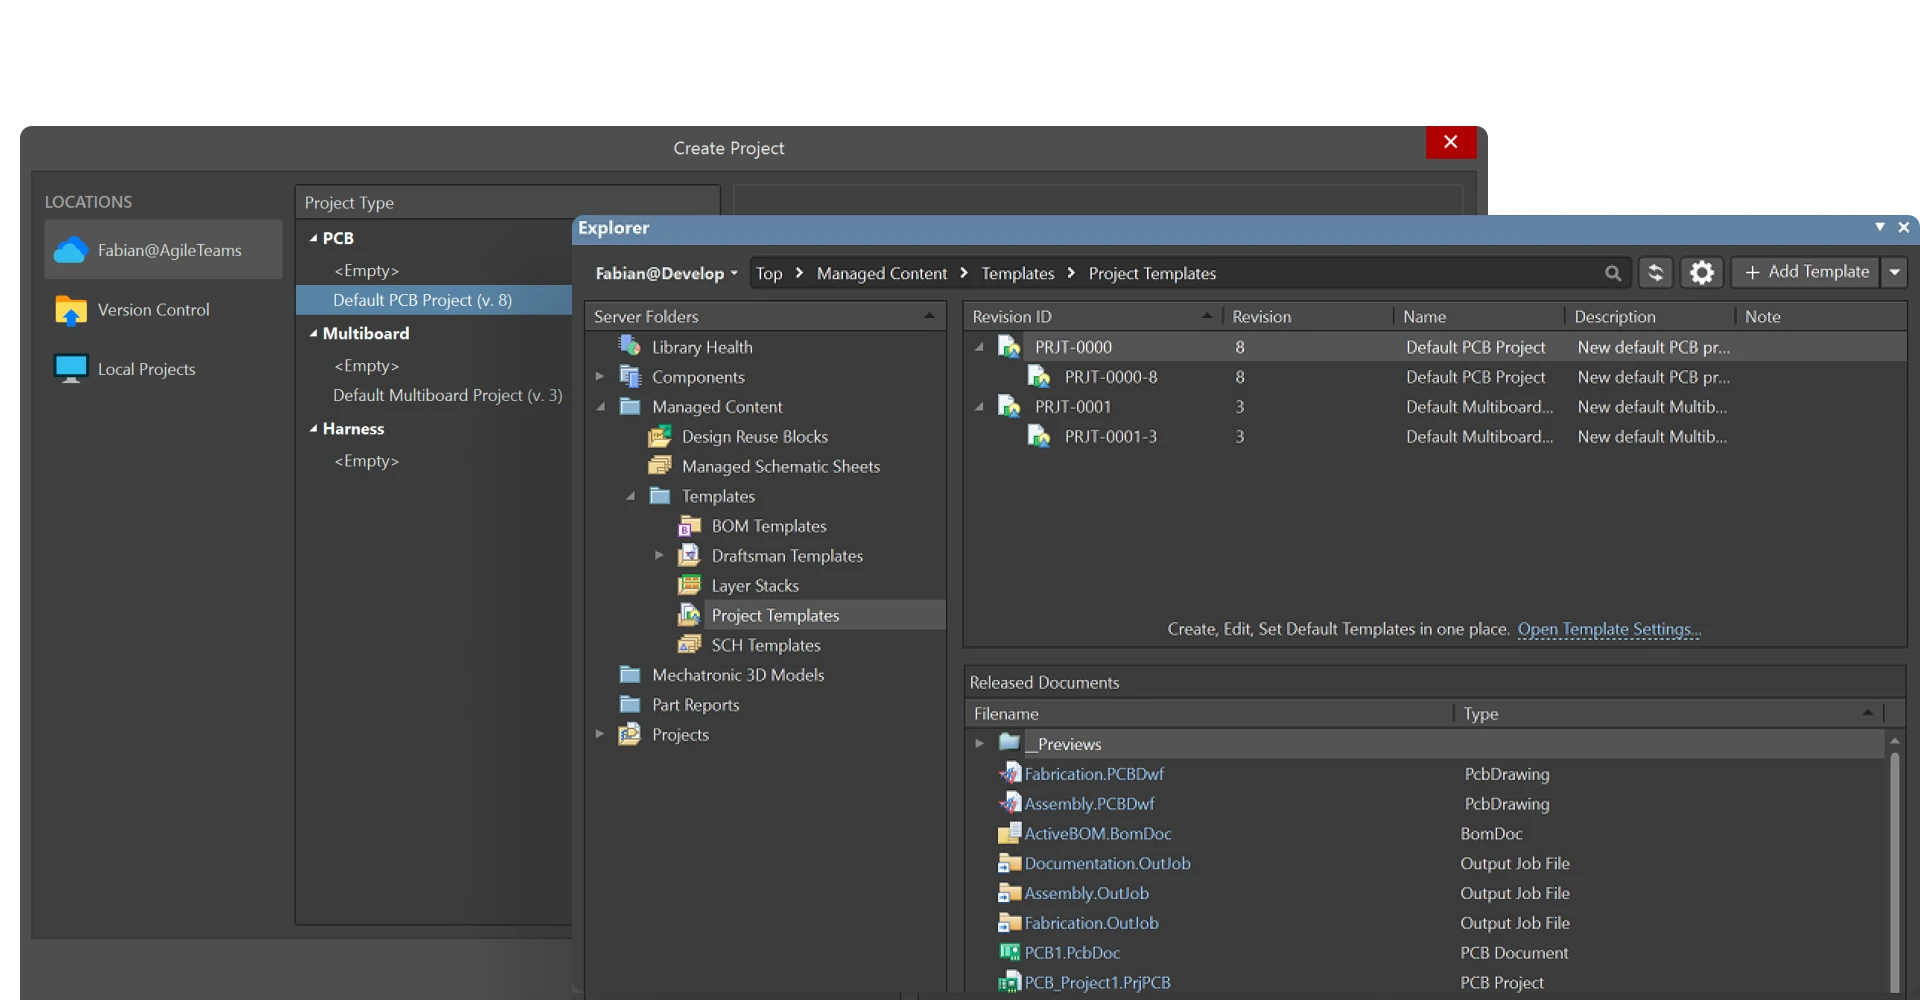Sort by the Type column header
Screen dimensions: 1920x1000
(x=1668, y=713)
